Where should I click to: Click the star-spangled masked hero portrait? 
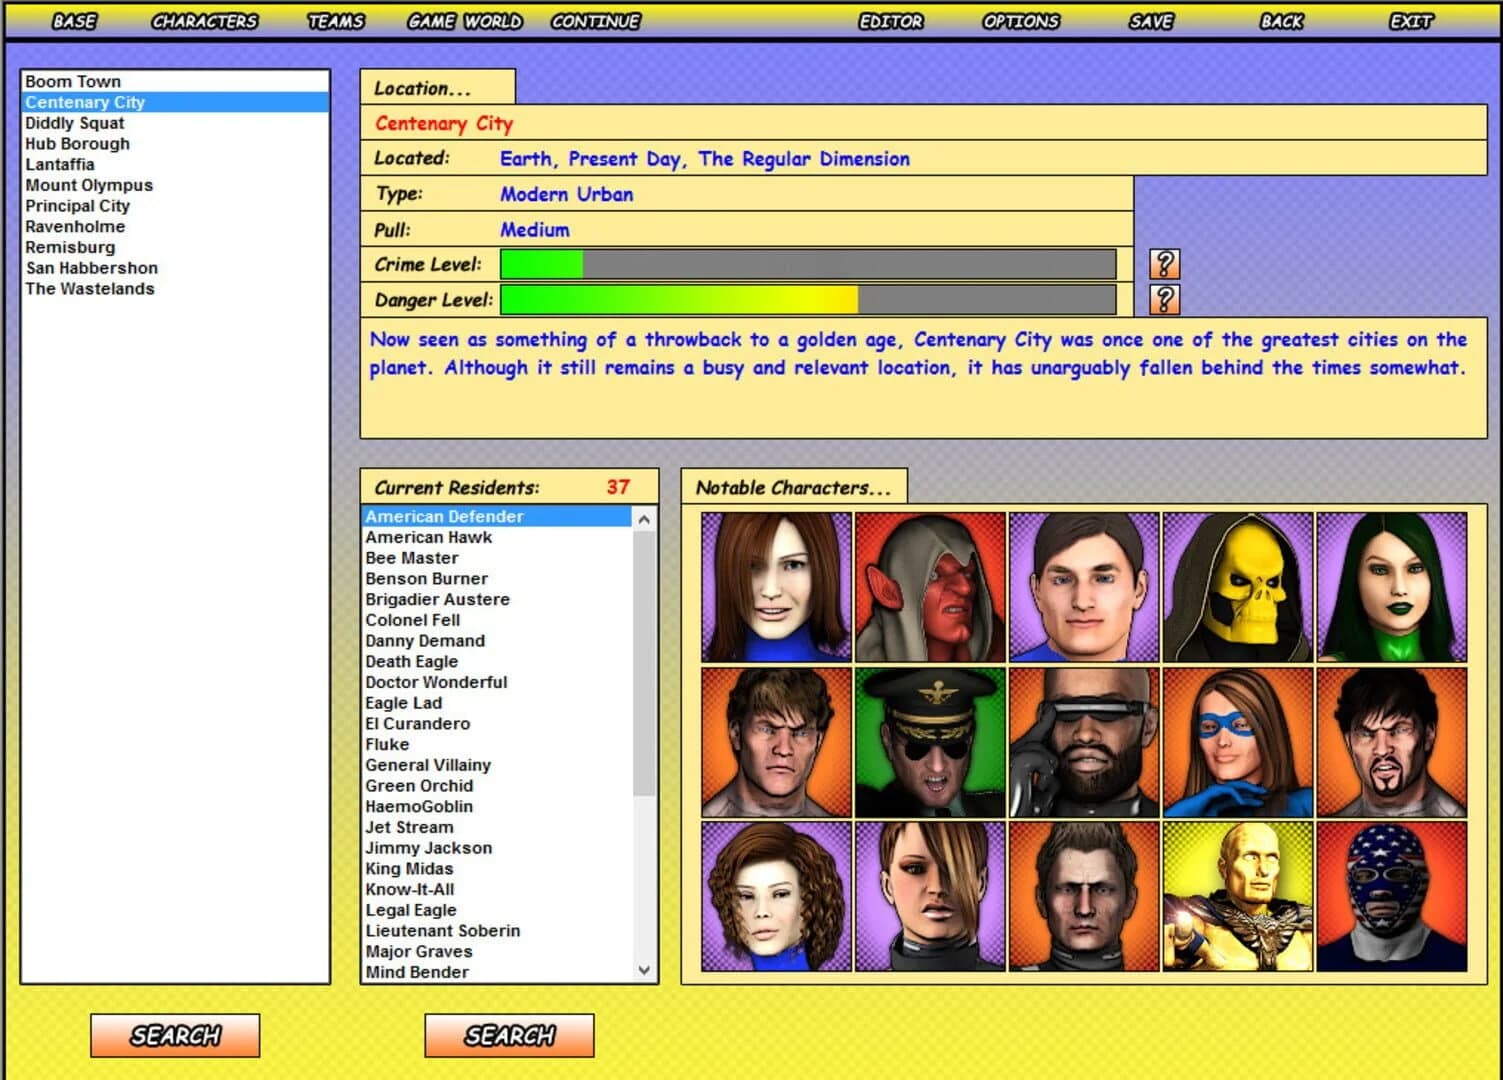1392,893
